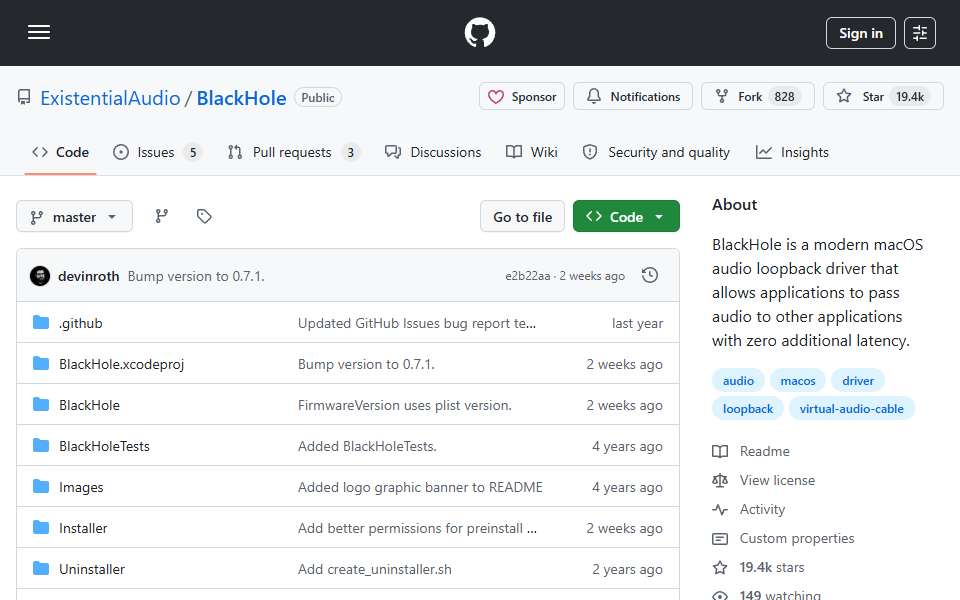The height and width of the screenshot is (600, 960).
Task: Select the driver topic tag
Action: [858, 381]
